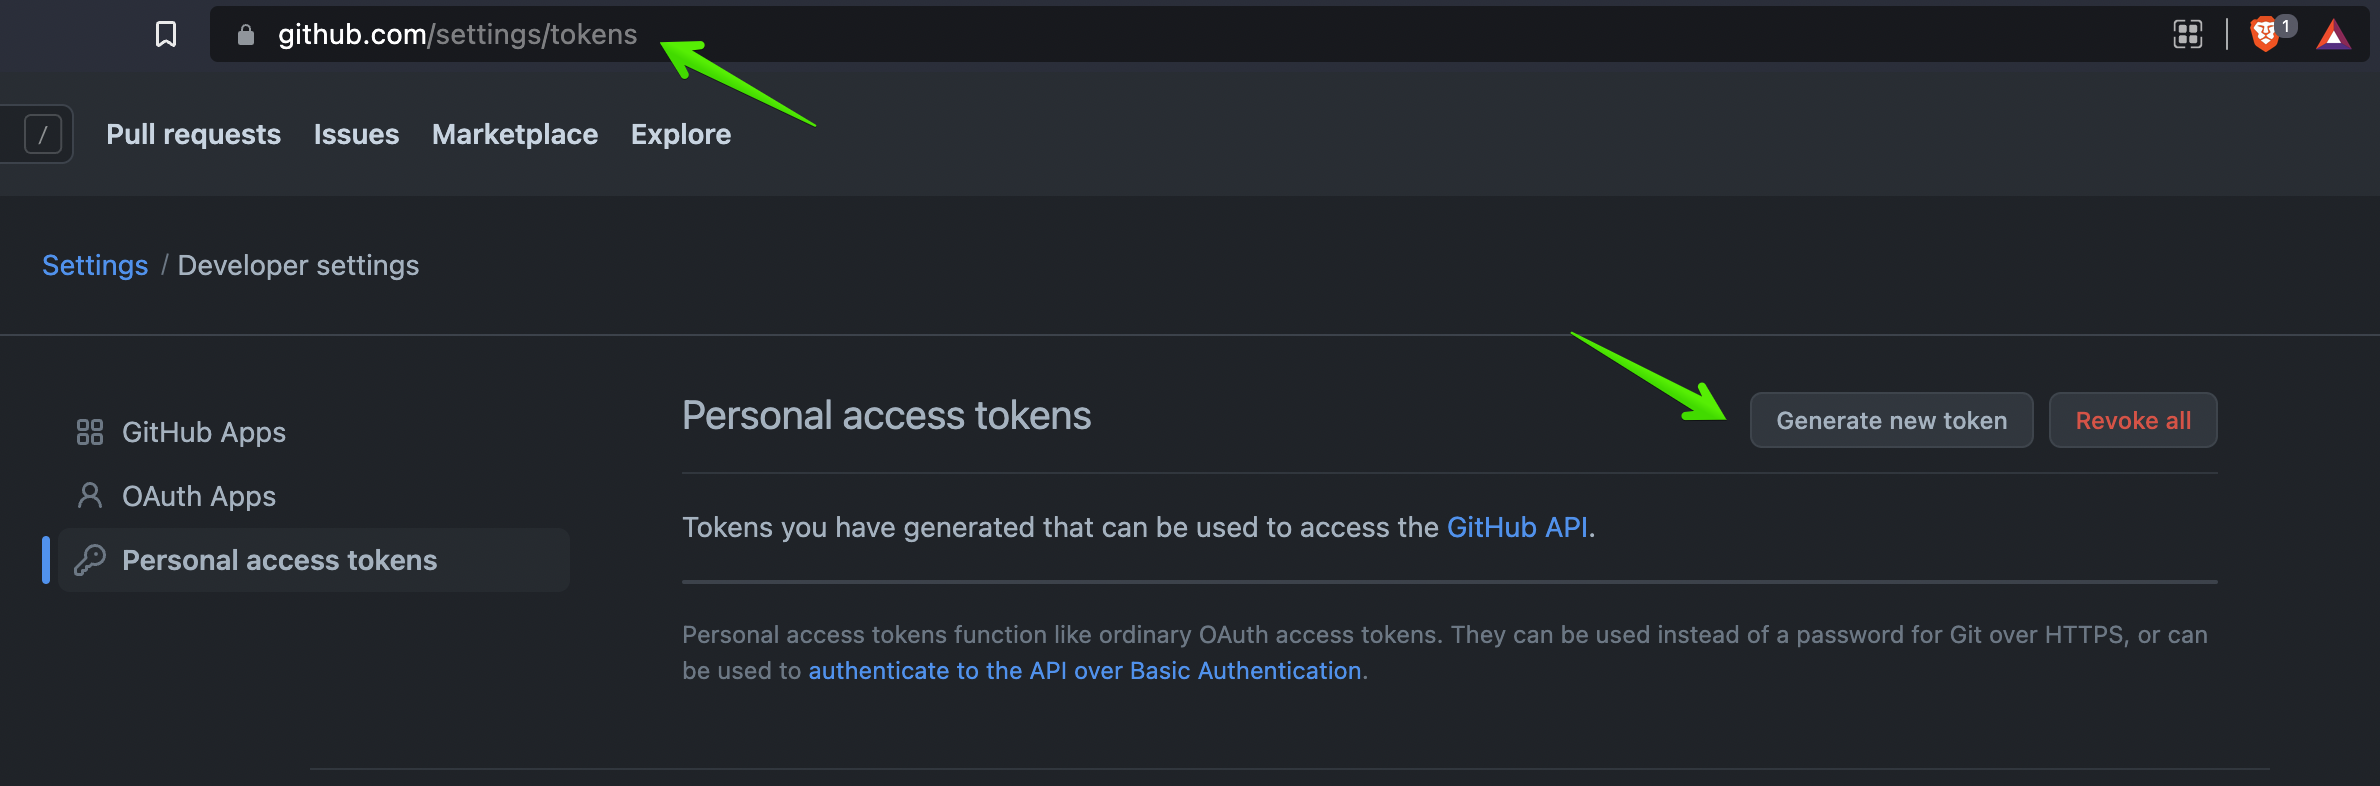Click the Revoke all button
The image size is (2380, 786).
(2132, 420)
